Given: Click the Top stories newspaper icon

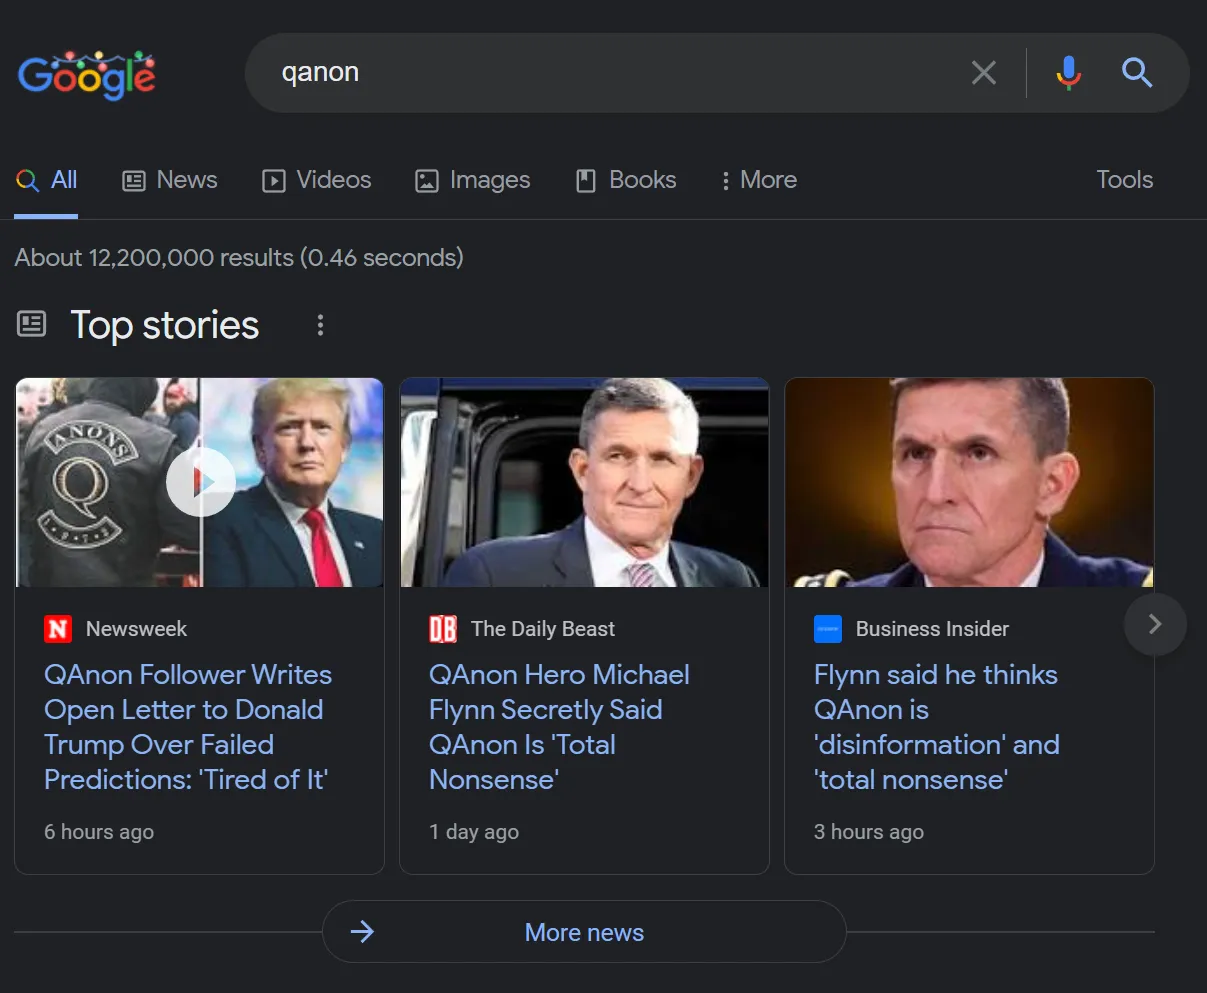Looking at the screenshot, I should [x=32, y=324].
